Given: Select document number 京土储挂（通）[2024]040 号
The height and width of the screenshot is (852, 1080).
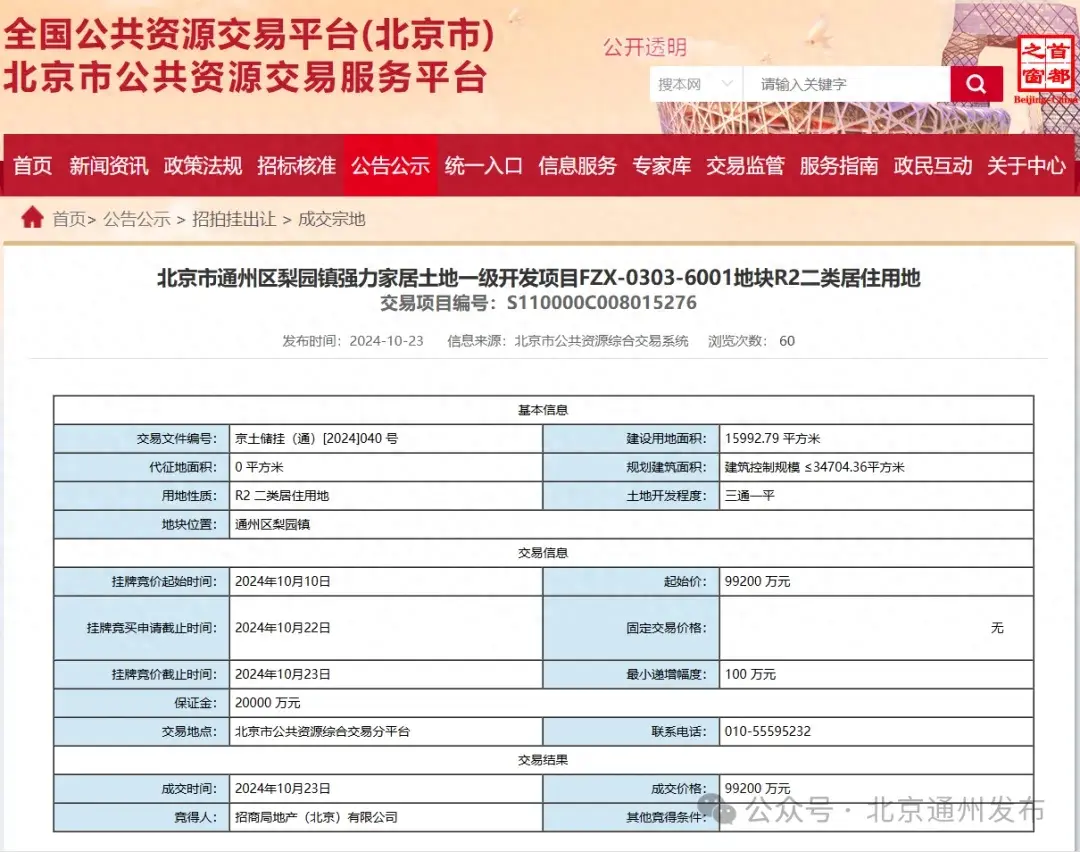Looking at the screenshot, I should click(316, 439).
